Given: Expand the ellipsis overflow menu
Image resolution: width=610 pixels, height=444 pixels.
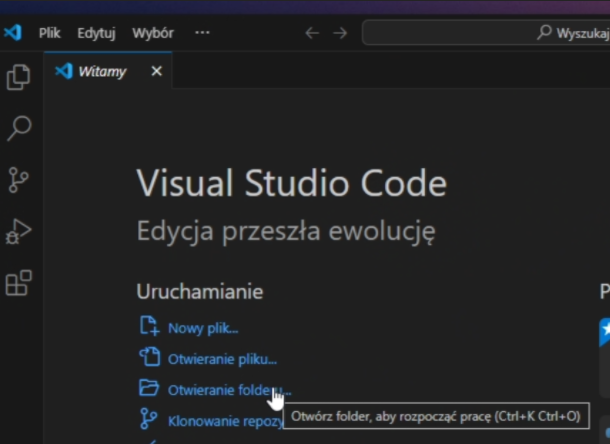Looking at the screenshot, I should [x=202, y=33].
